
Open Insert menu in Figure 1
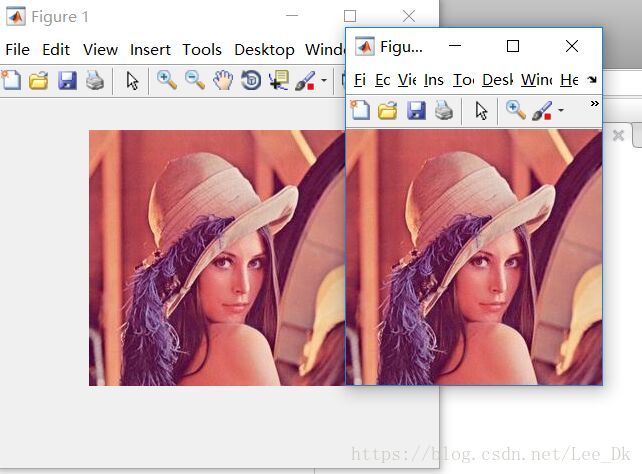[150, 50]
